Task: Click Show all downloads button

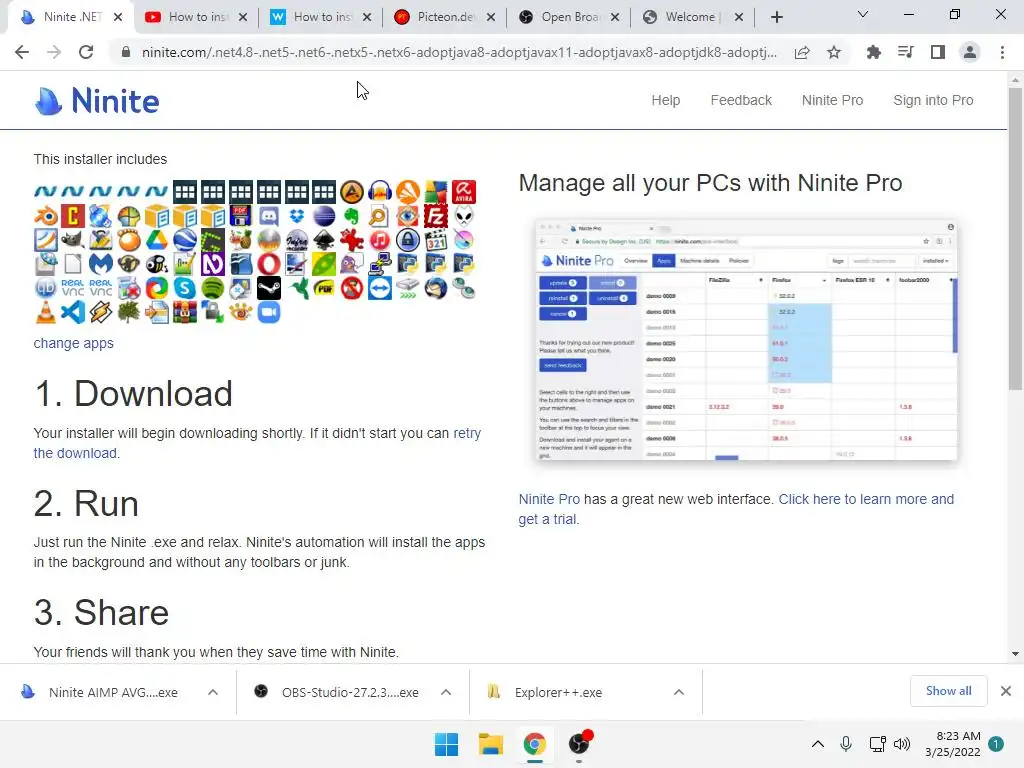Action: click(x=948, y=691)
